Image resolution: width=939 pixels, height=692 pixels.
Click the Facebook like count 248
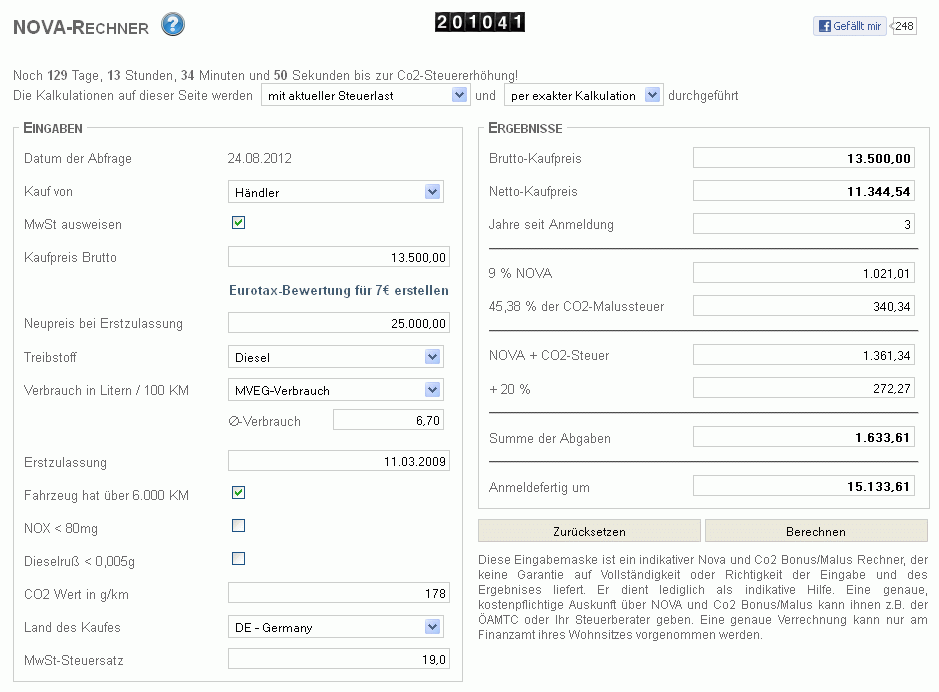[904, 26]
